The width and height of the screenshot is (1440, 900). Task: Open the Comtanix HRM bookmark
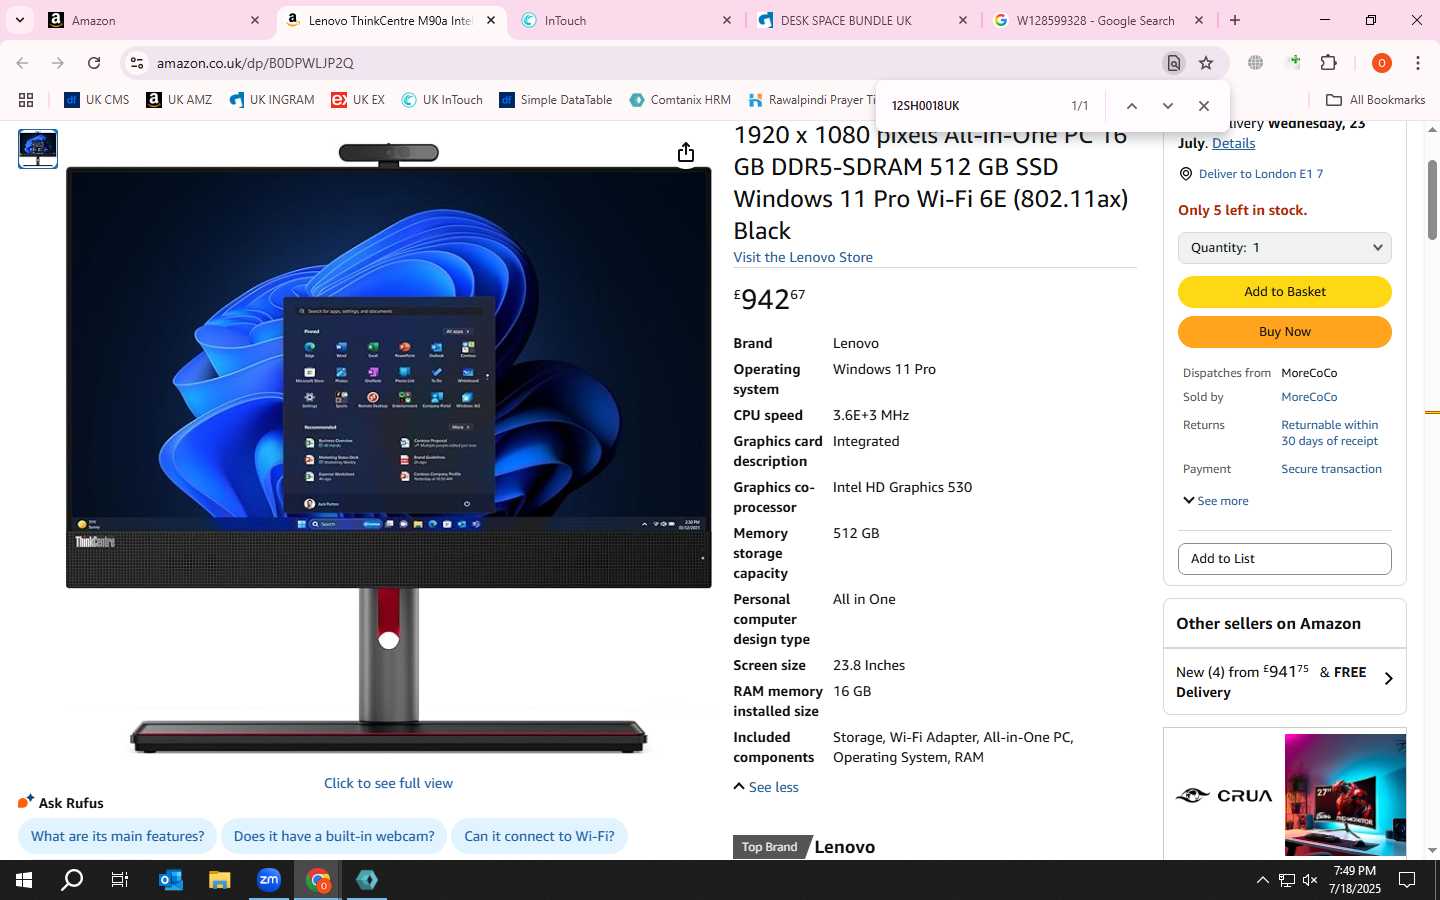coord(680,100)
